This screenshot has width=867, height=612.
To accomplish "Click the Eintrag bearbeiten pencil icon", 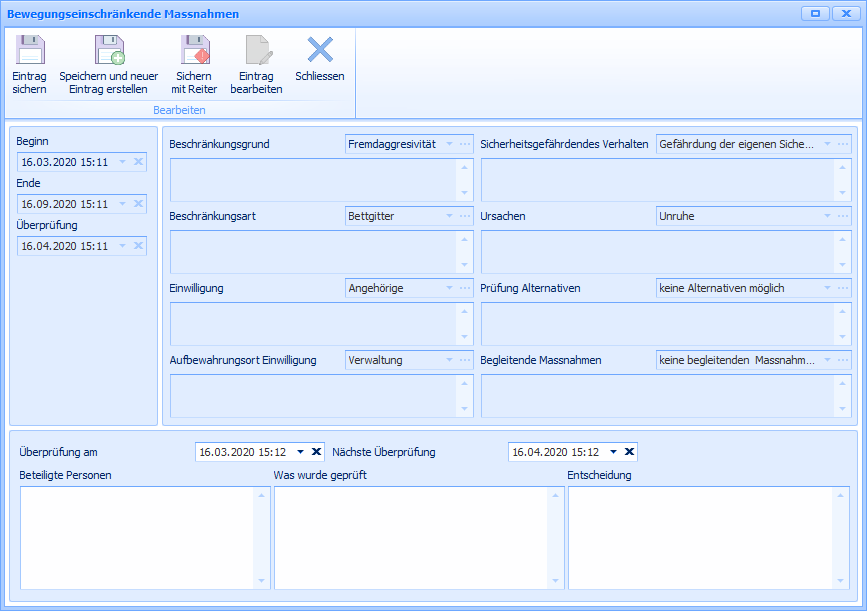I will [257, 51].
